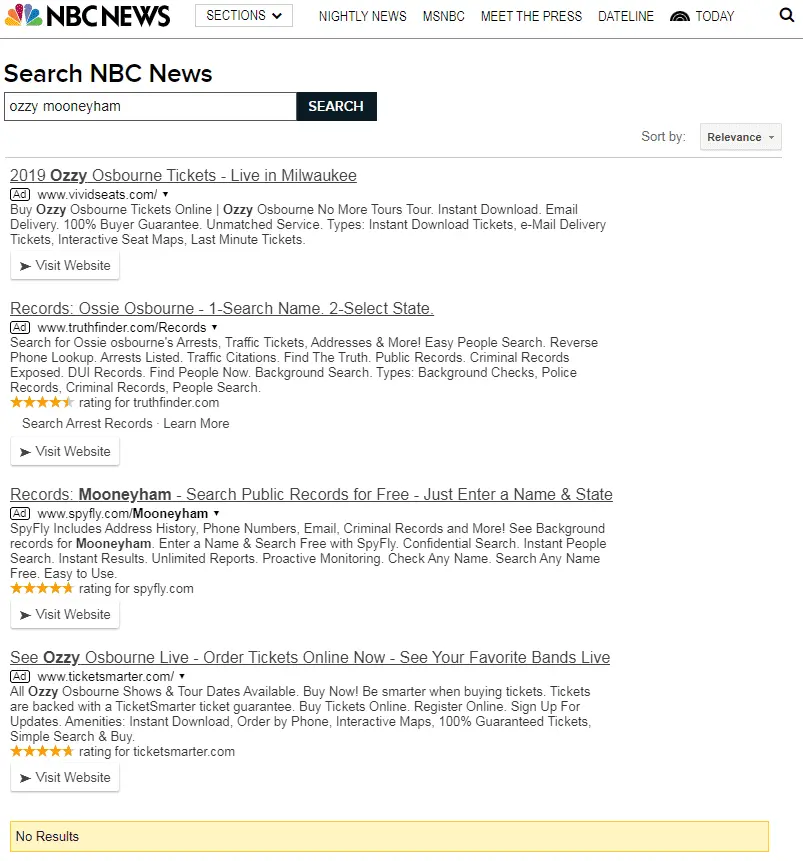Click the star rating for ticketsmarter.com
The image size is (803, 861).
point(42,752)
